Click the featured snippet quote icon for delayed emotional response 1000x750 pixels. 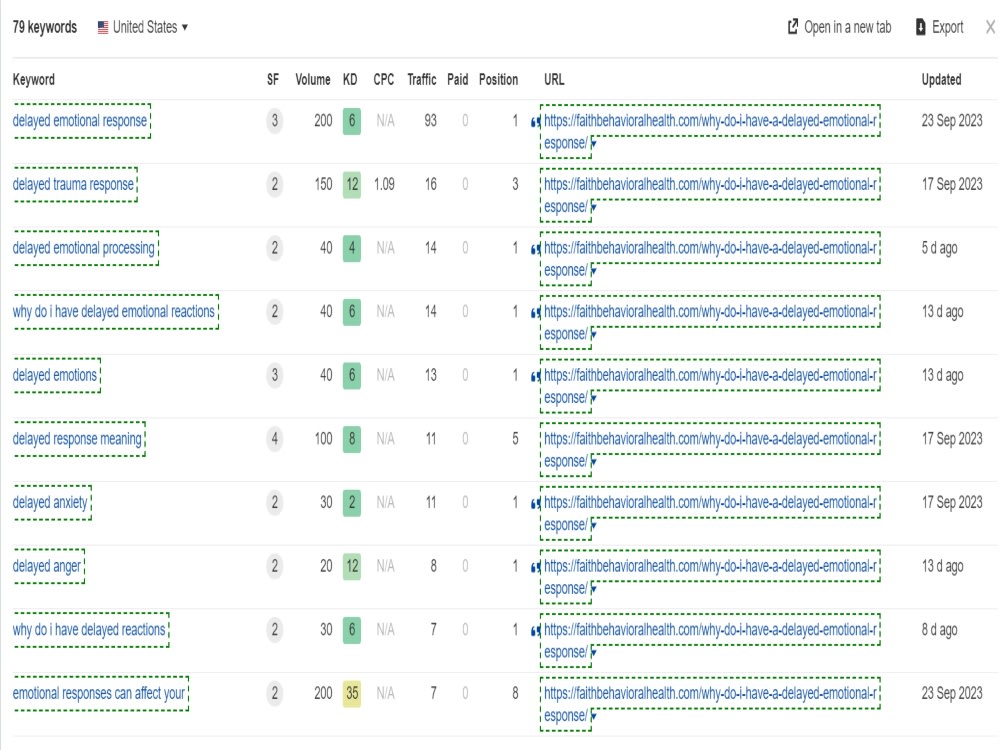536,121
